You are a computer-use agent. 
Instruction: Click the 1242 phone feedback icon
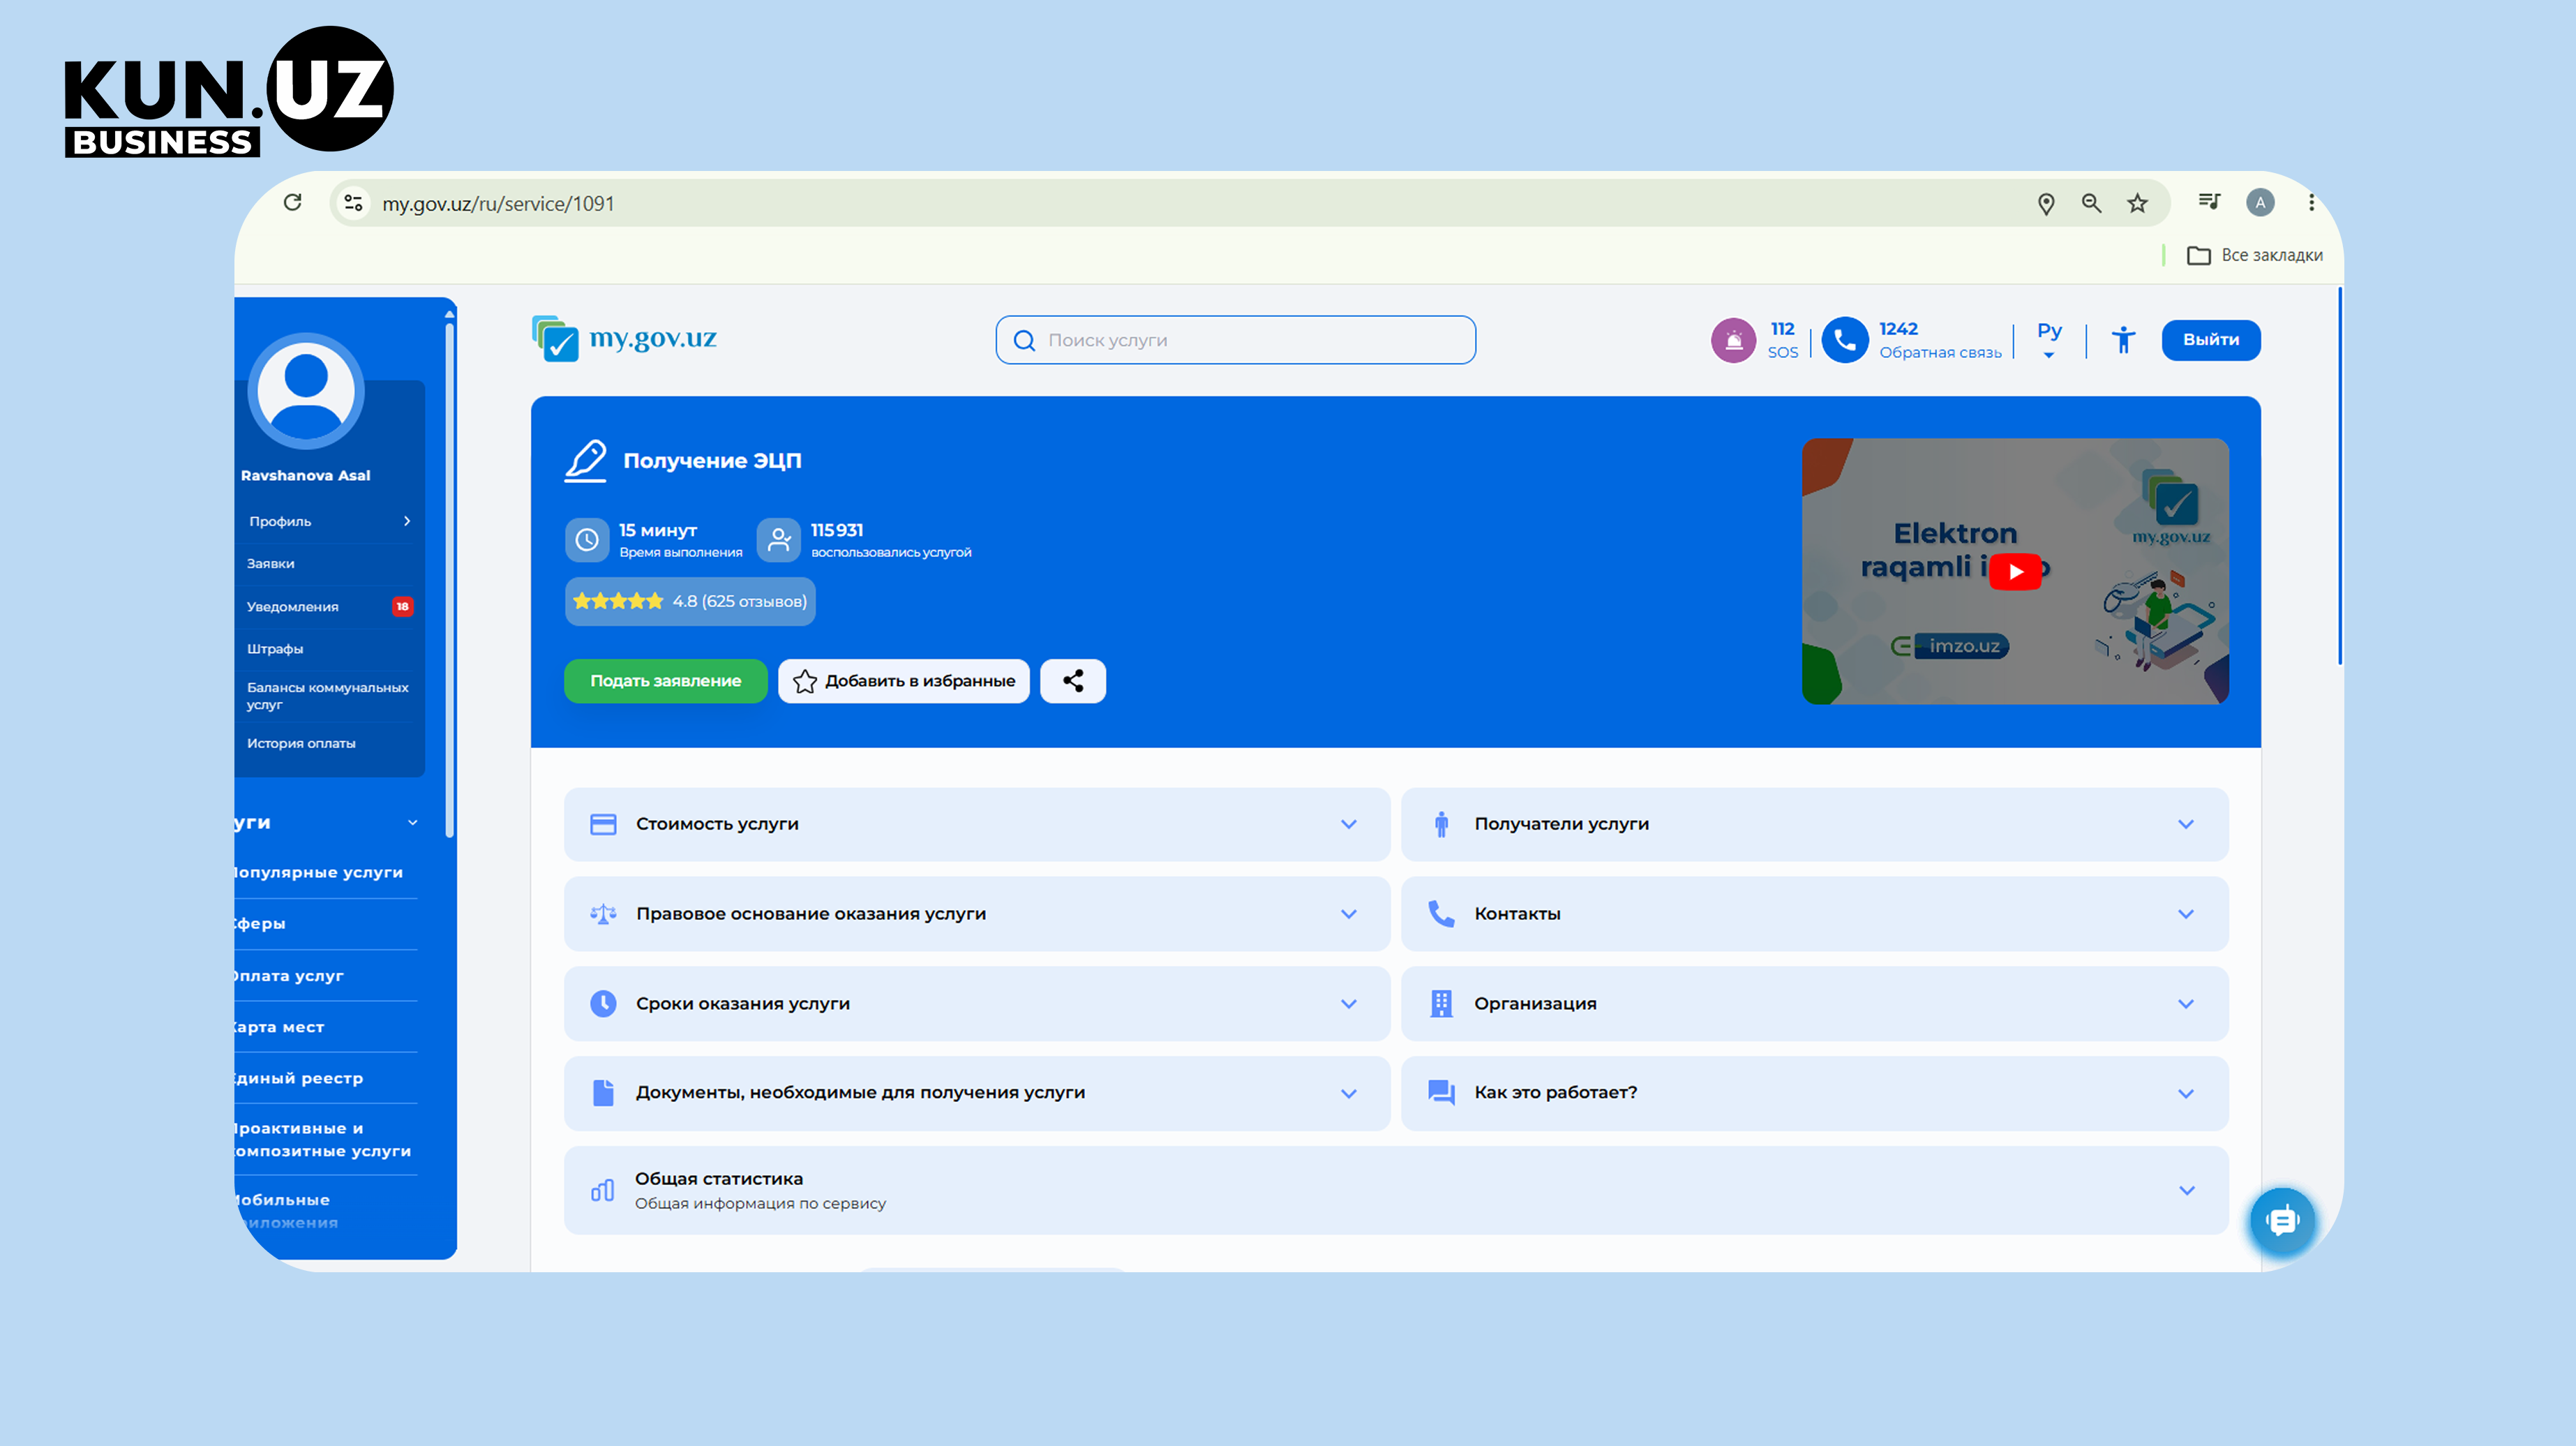pyautogui.click(x=1844, y=340)
